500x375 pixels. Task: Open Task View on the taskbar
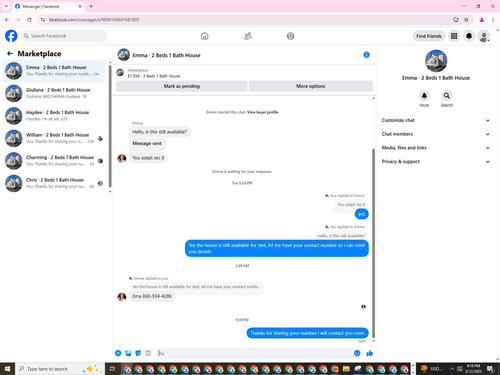pyautogui.click(x=112, y=369)
